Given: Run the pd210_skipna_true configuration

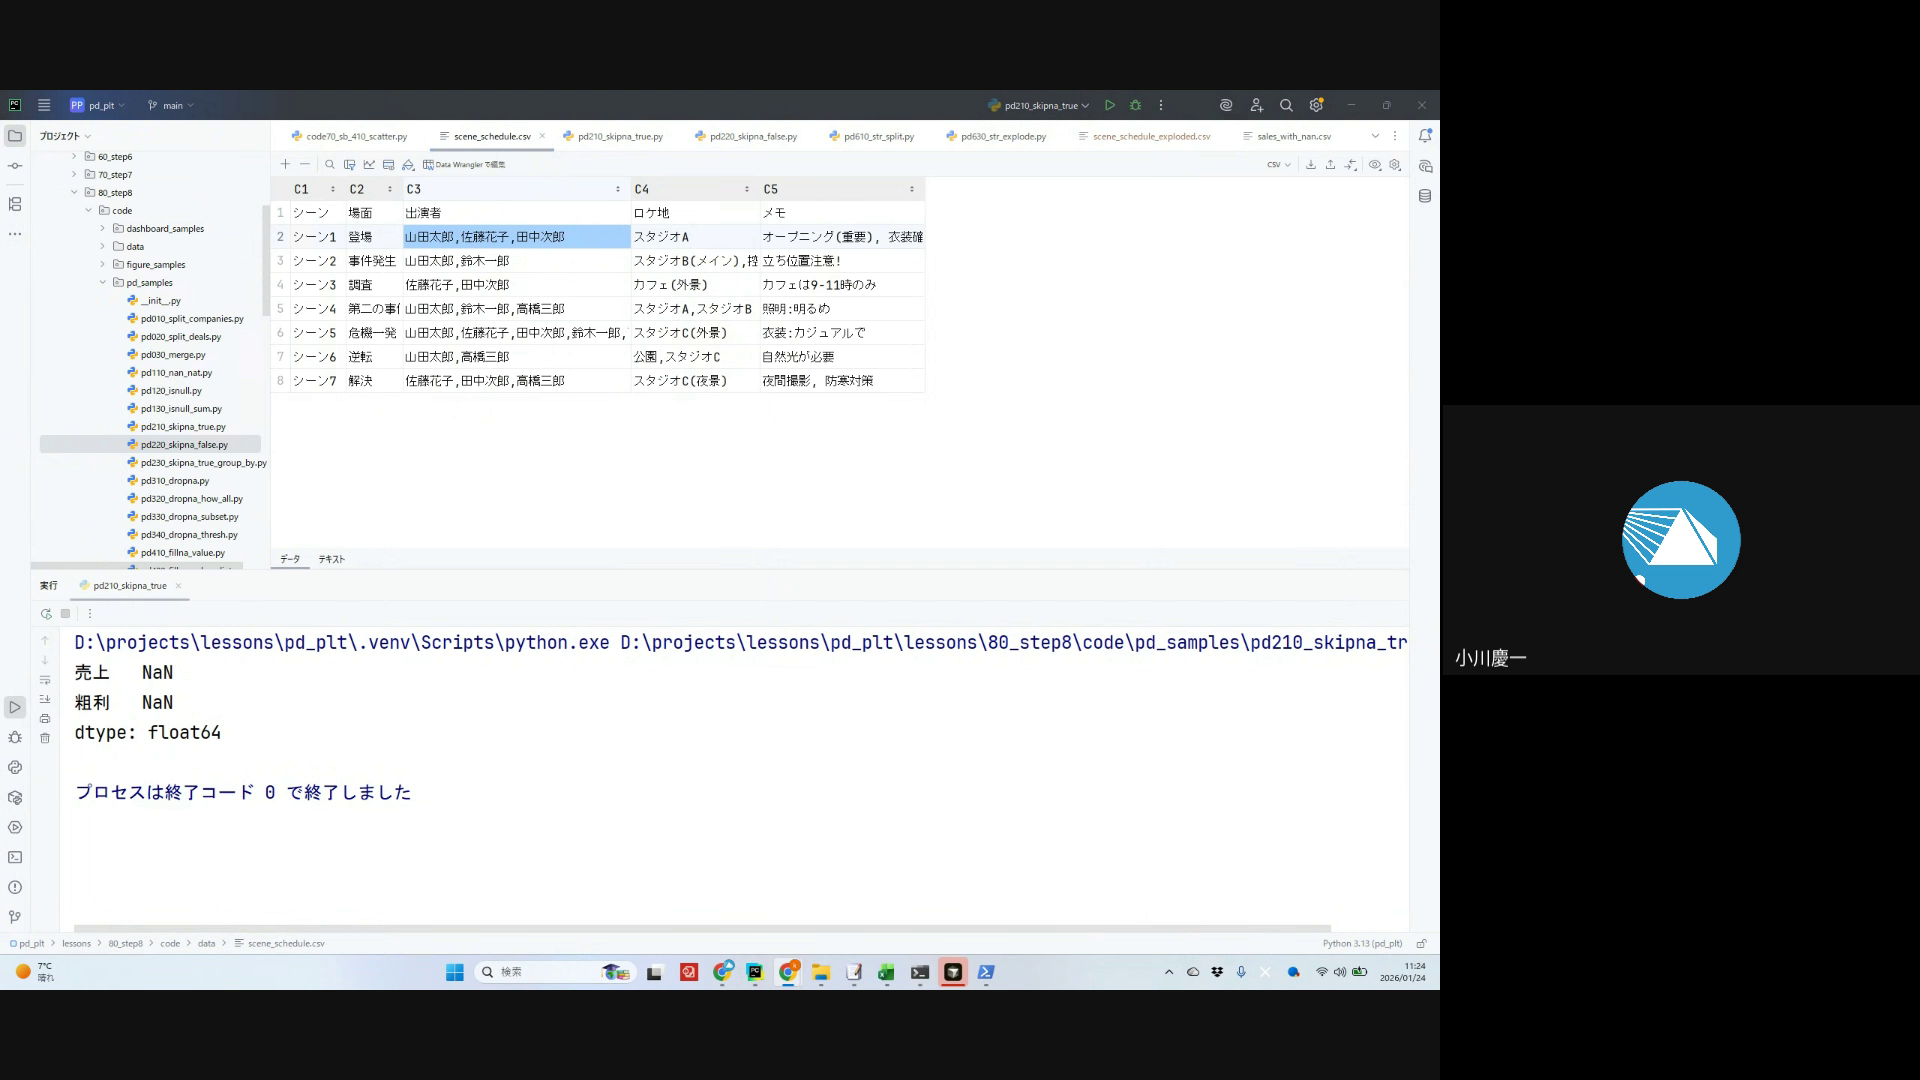Looking at the screenshot, I should tap(1110, 105).
